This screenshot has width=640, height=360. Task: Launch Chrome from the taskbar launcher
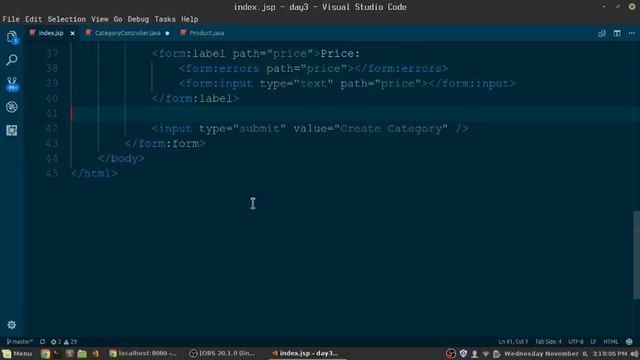pyautogui.click(x=45, y=353)
